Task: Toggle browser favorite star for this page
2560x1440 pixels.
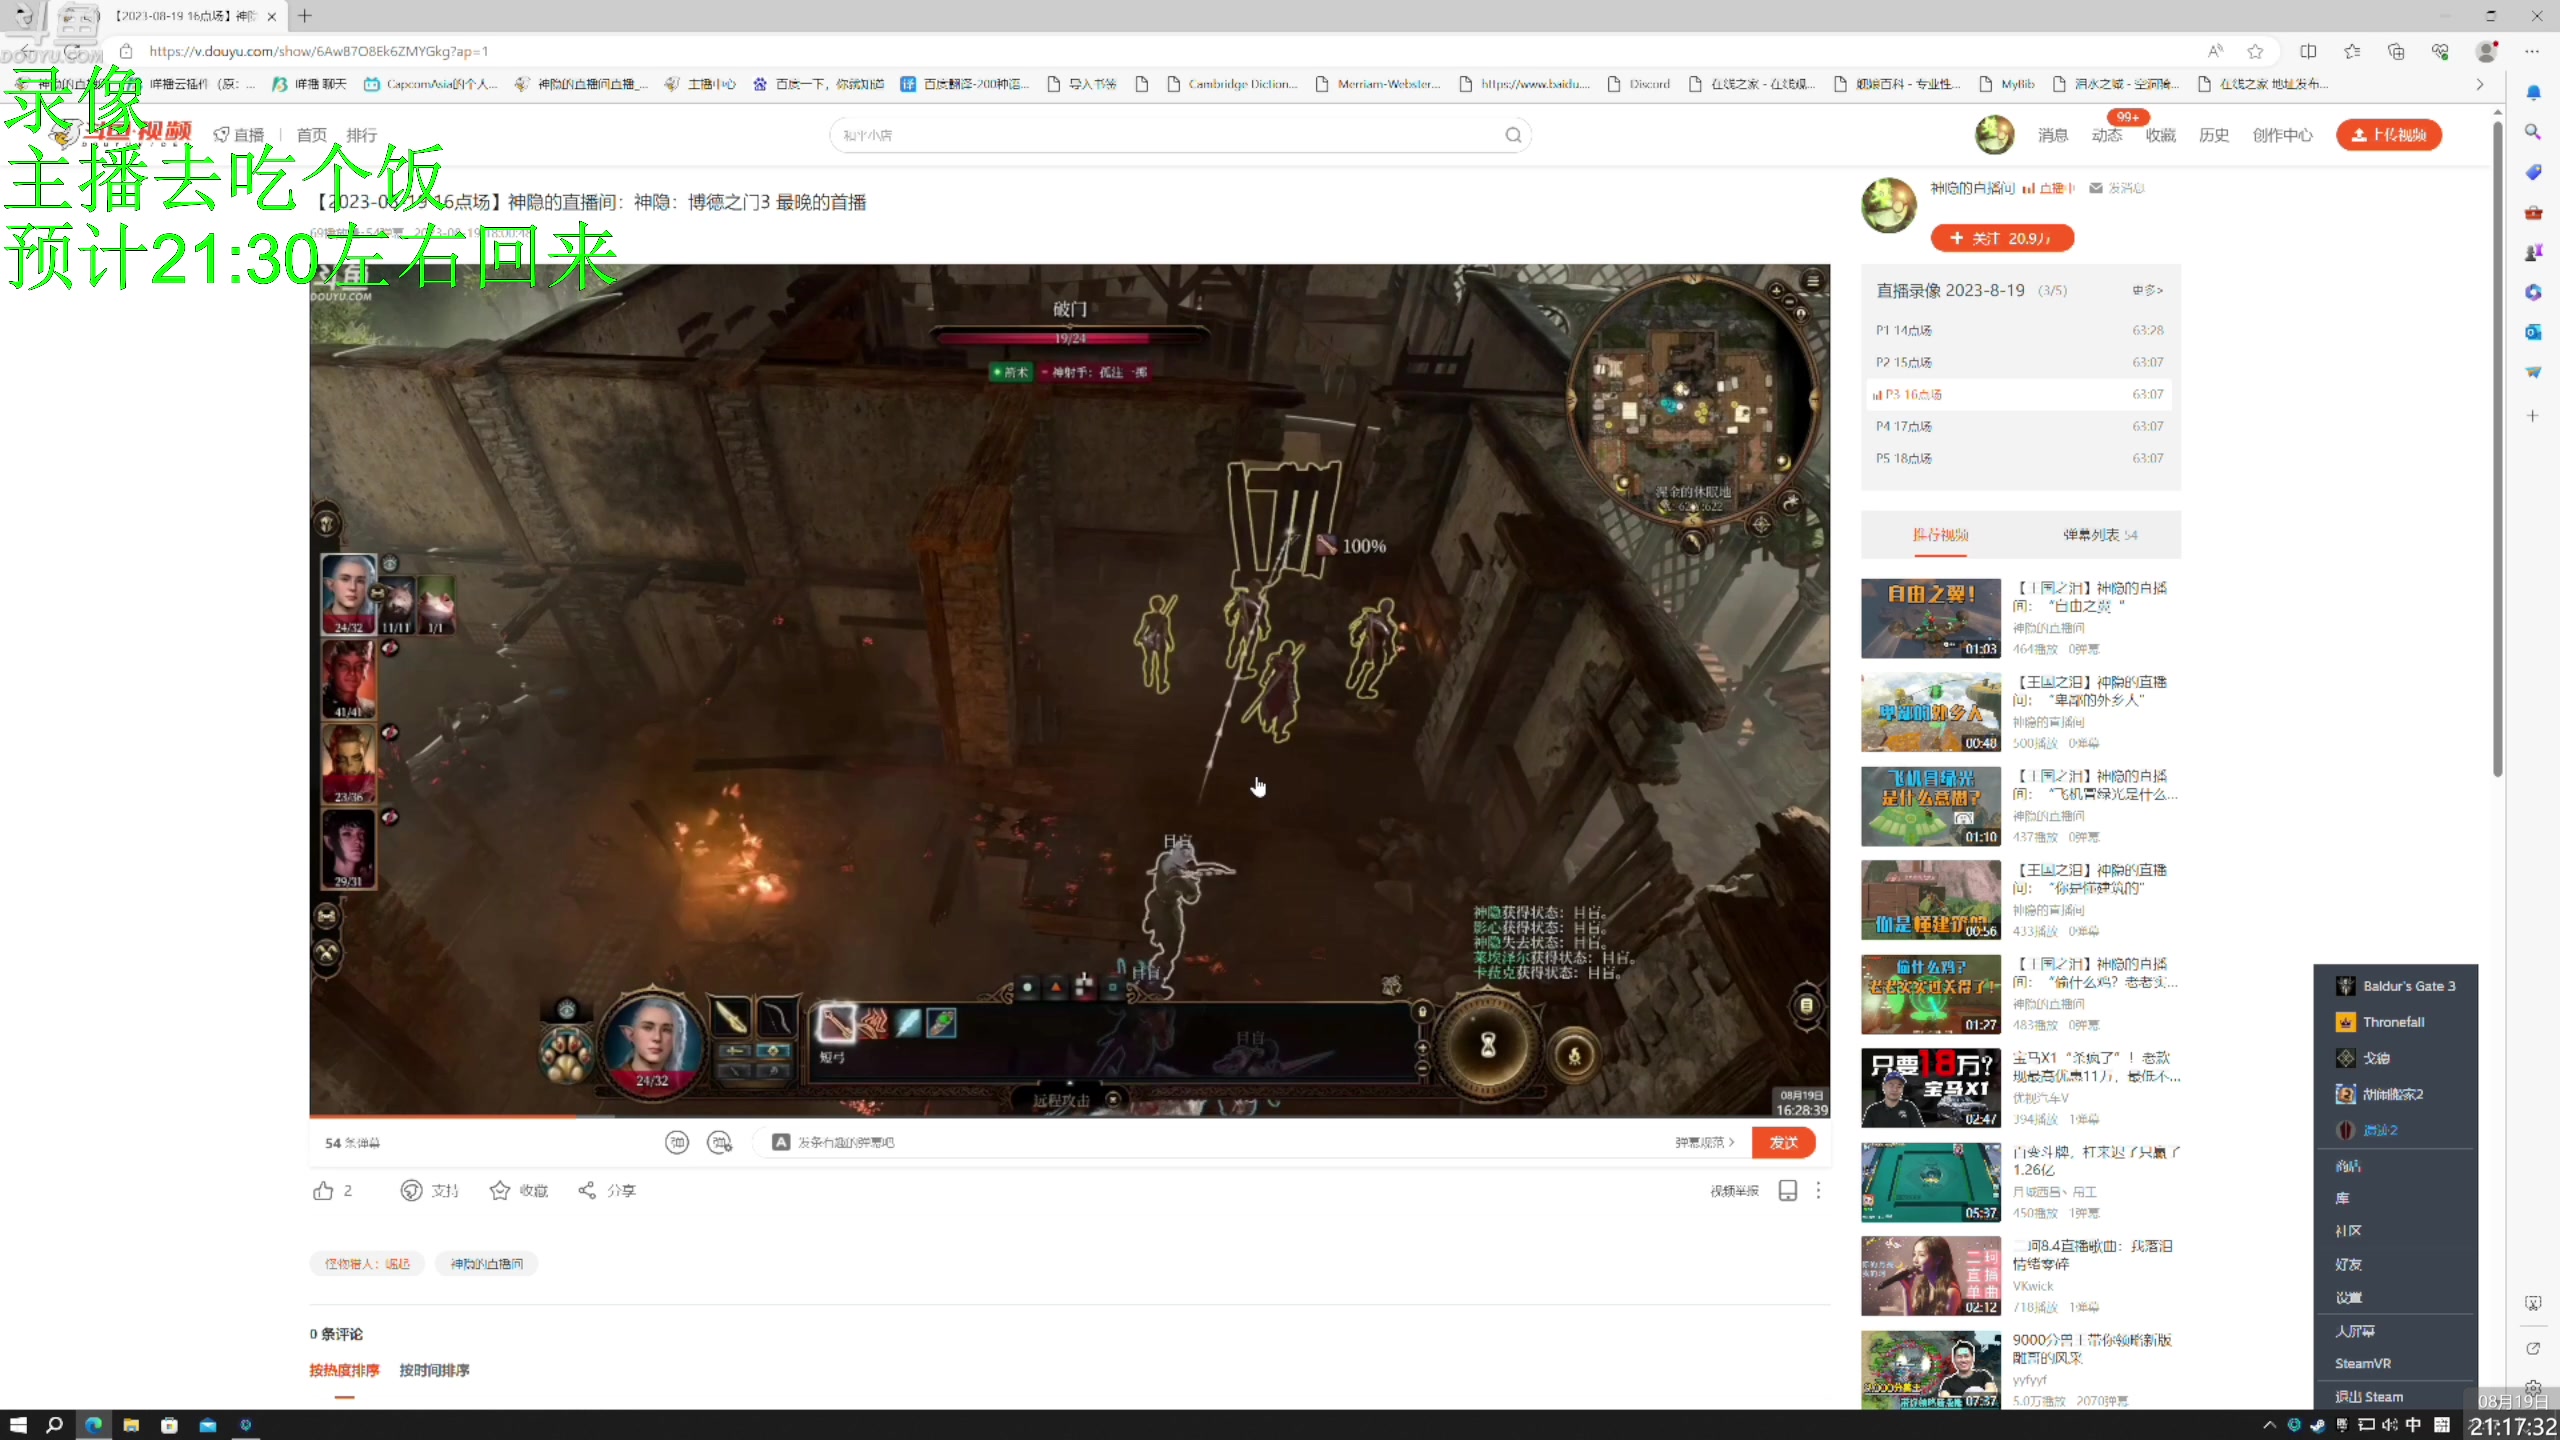Action: 2255,51
